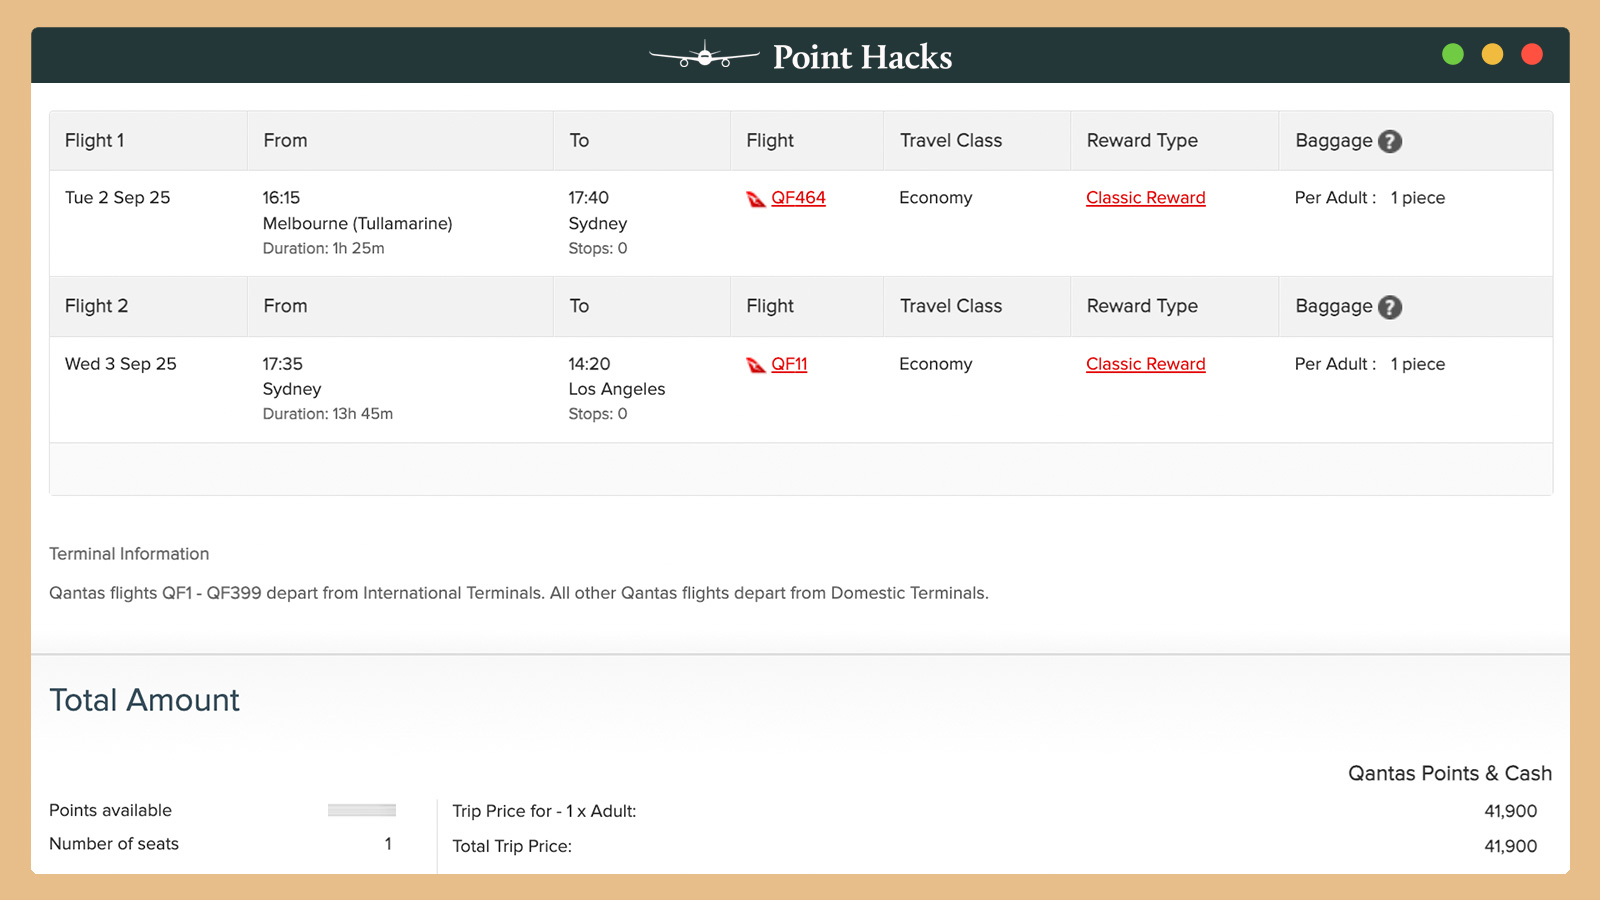1600x900 pixels.
Task: Click the Qantas kangaroo icon next to QF11
Action: (x=756, y=365)
